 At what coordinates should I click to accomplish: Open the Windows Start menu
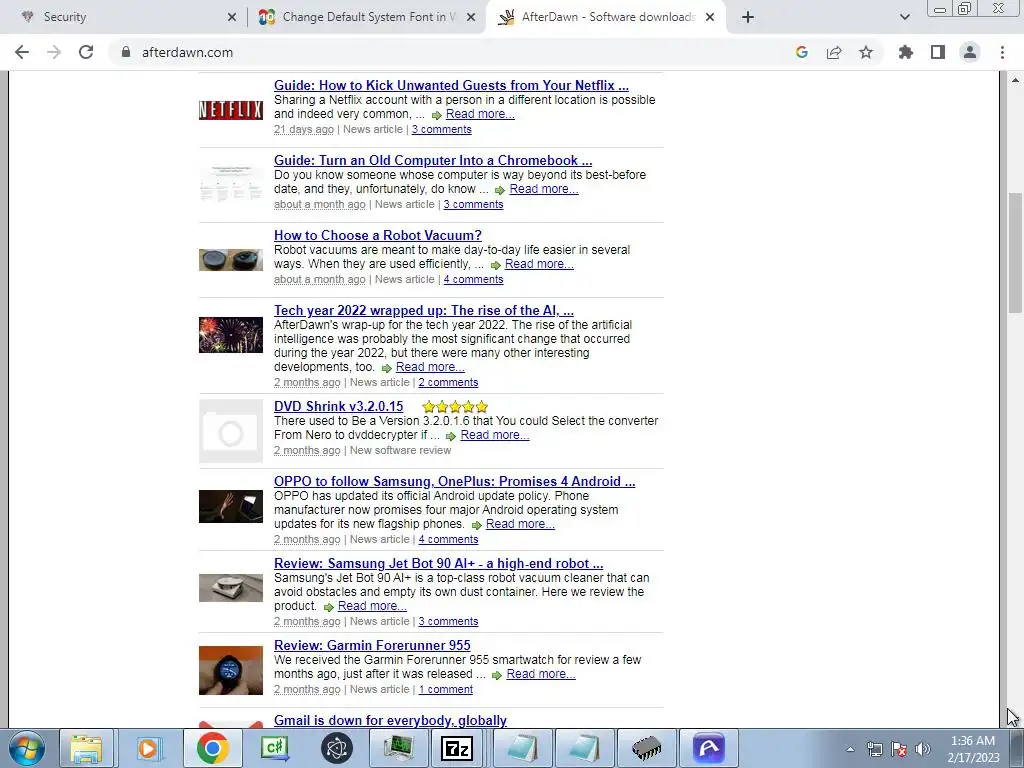(x=27, y=748)
